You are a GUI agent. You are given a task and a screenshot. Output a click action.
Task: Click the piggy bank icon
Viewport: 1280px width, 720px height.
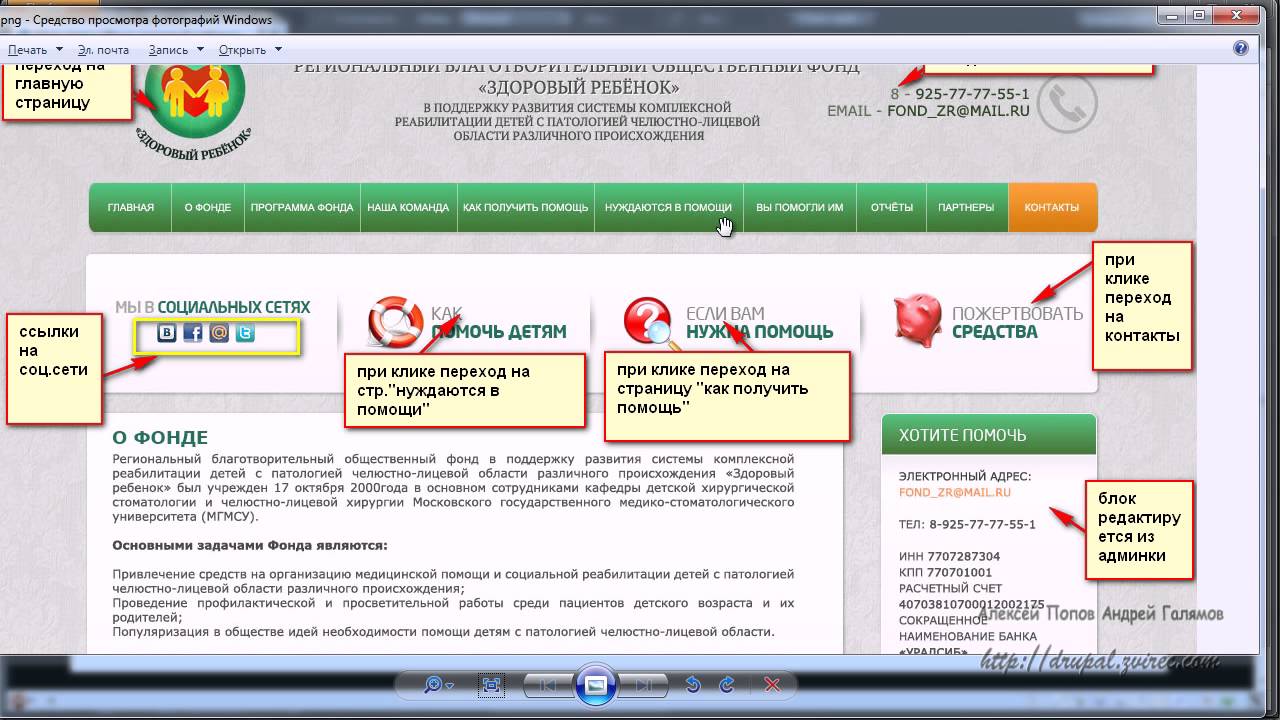click(918, 319)
